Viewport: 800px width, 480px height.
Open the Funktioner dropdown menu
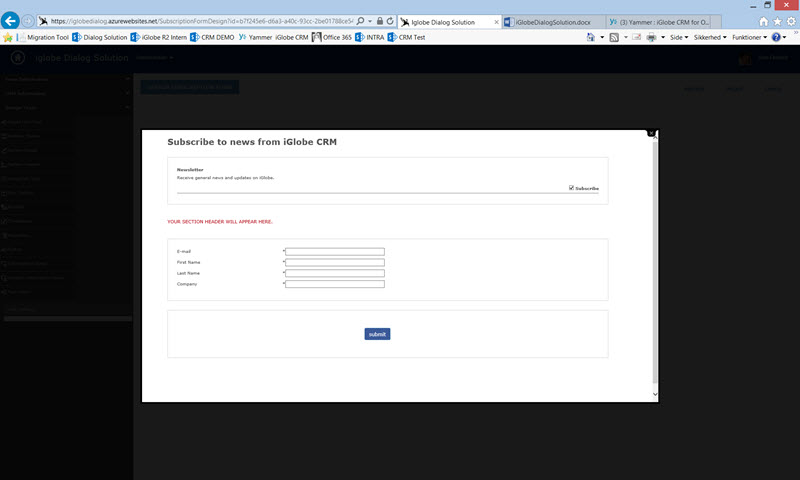750,37
